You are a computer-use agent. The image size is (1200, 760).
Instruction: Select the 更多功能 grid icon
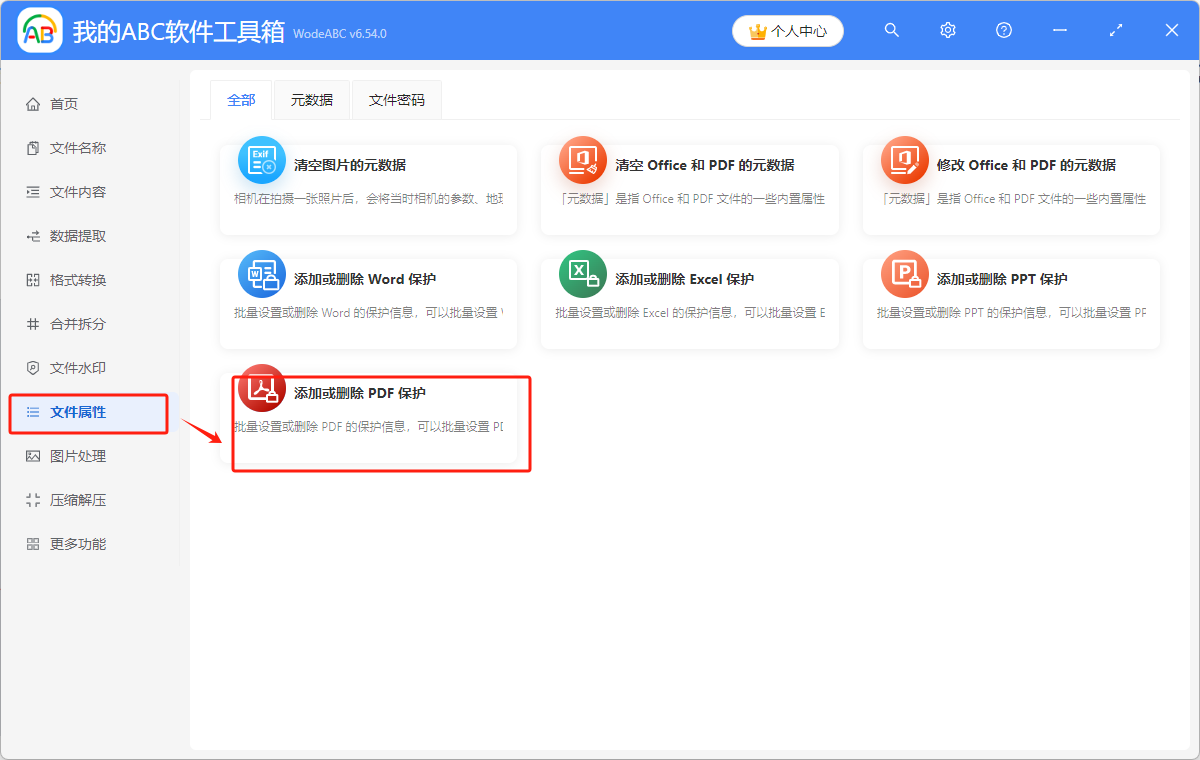coord(33,544)
